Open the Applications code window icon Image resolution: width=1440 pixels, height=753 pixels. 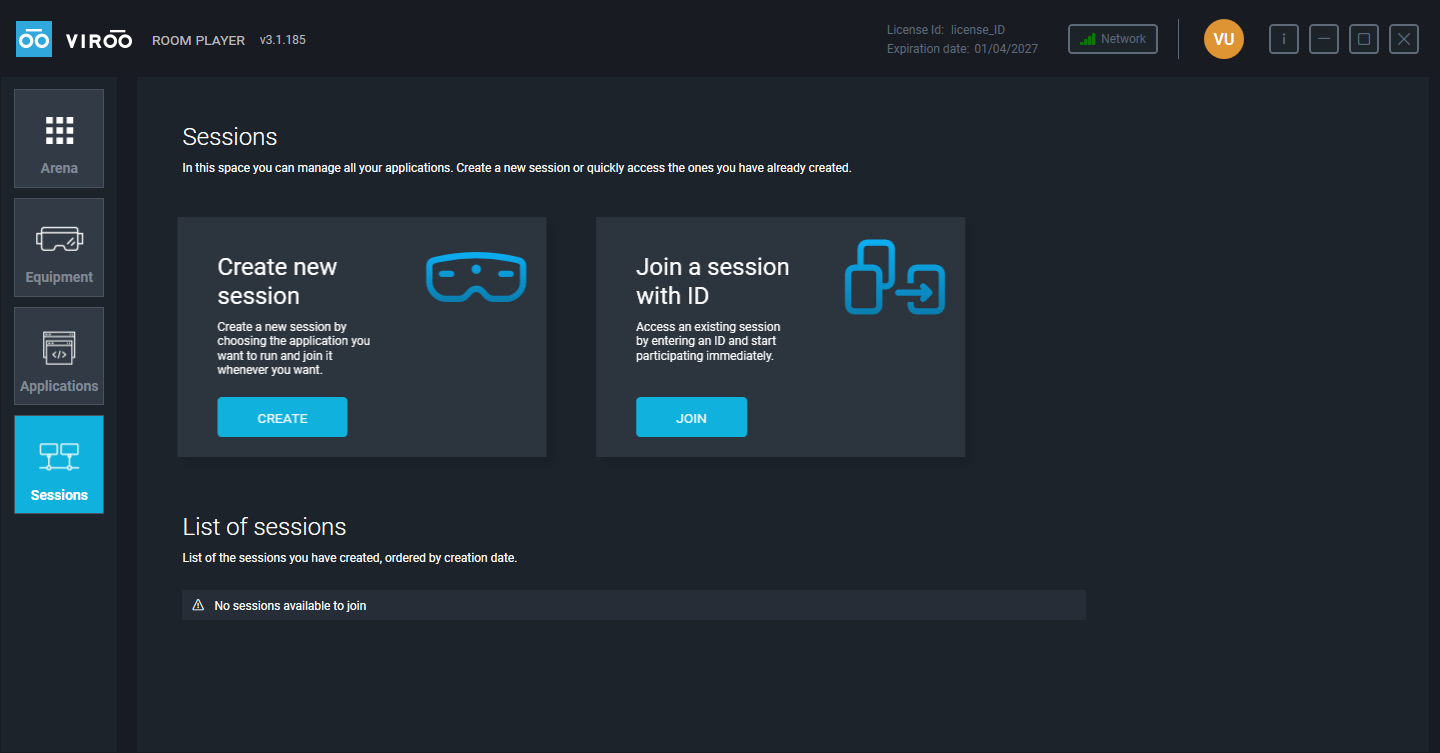(x=59, y=348)
